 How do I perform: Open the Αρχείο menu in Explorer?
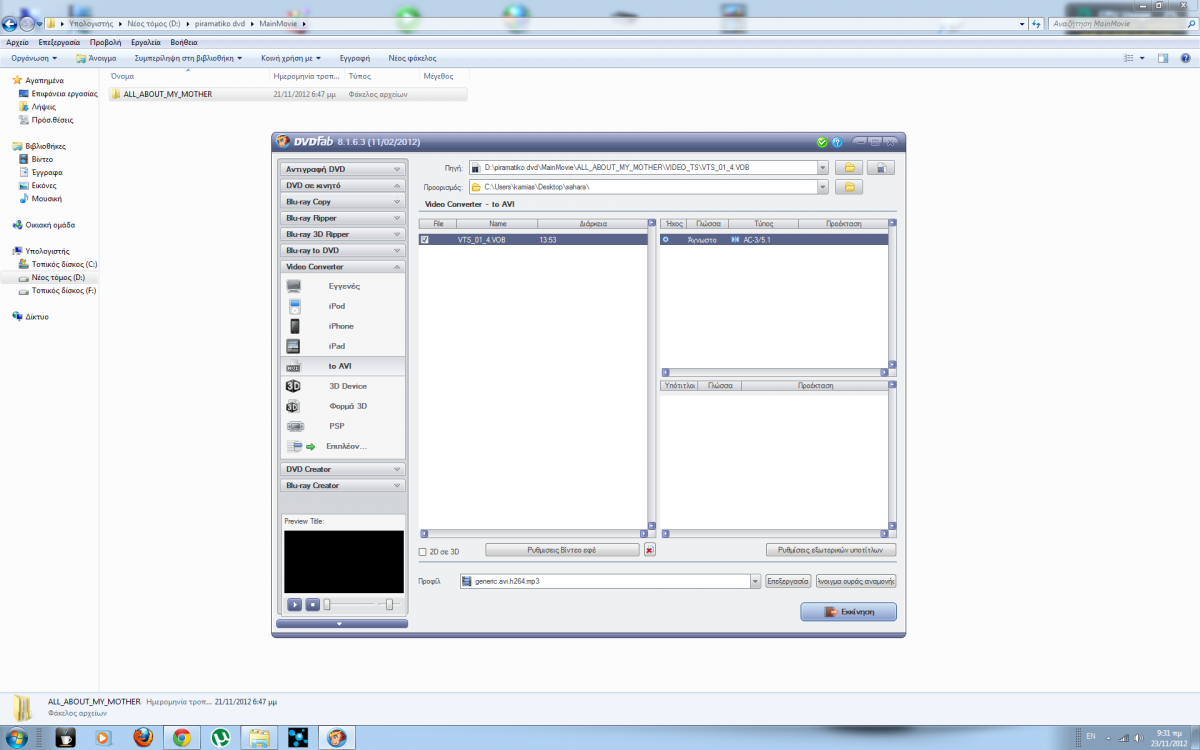click(17, 43)
